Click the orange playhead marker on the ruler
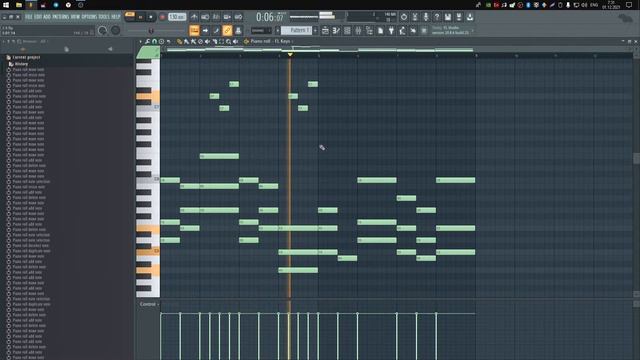640x360 pixels. pyautogui.click(x=290, y=54)
